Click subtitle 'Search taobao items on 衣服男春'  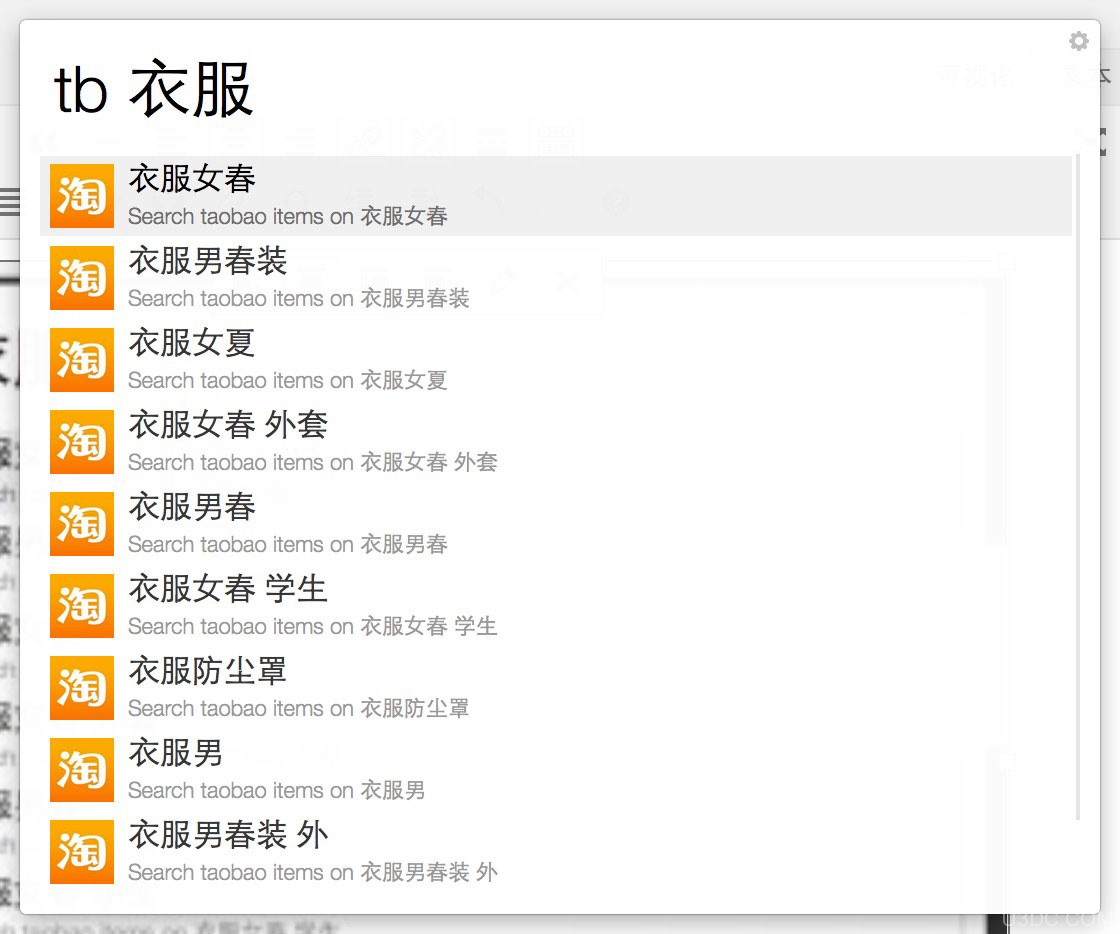[288, 544]
